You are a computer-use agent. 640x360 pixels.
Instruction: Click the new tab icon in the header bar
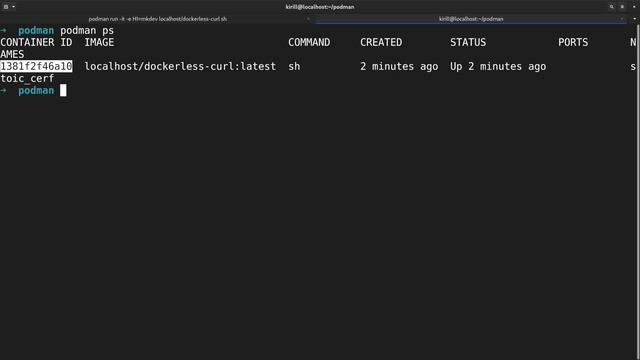pyautogui.click(x=6, y=7)
